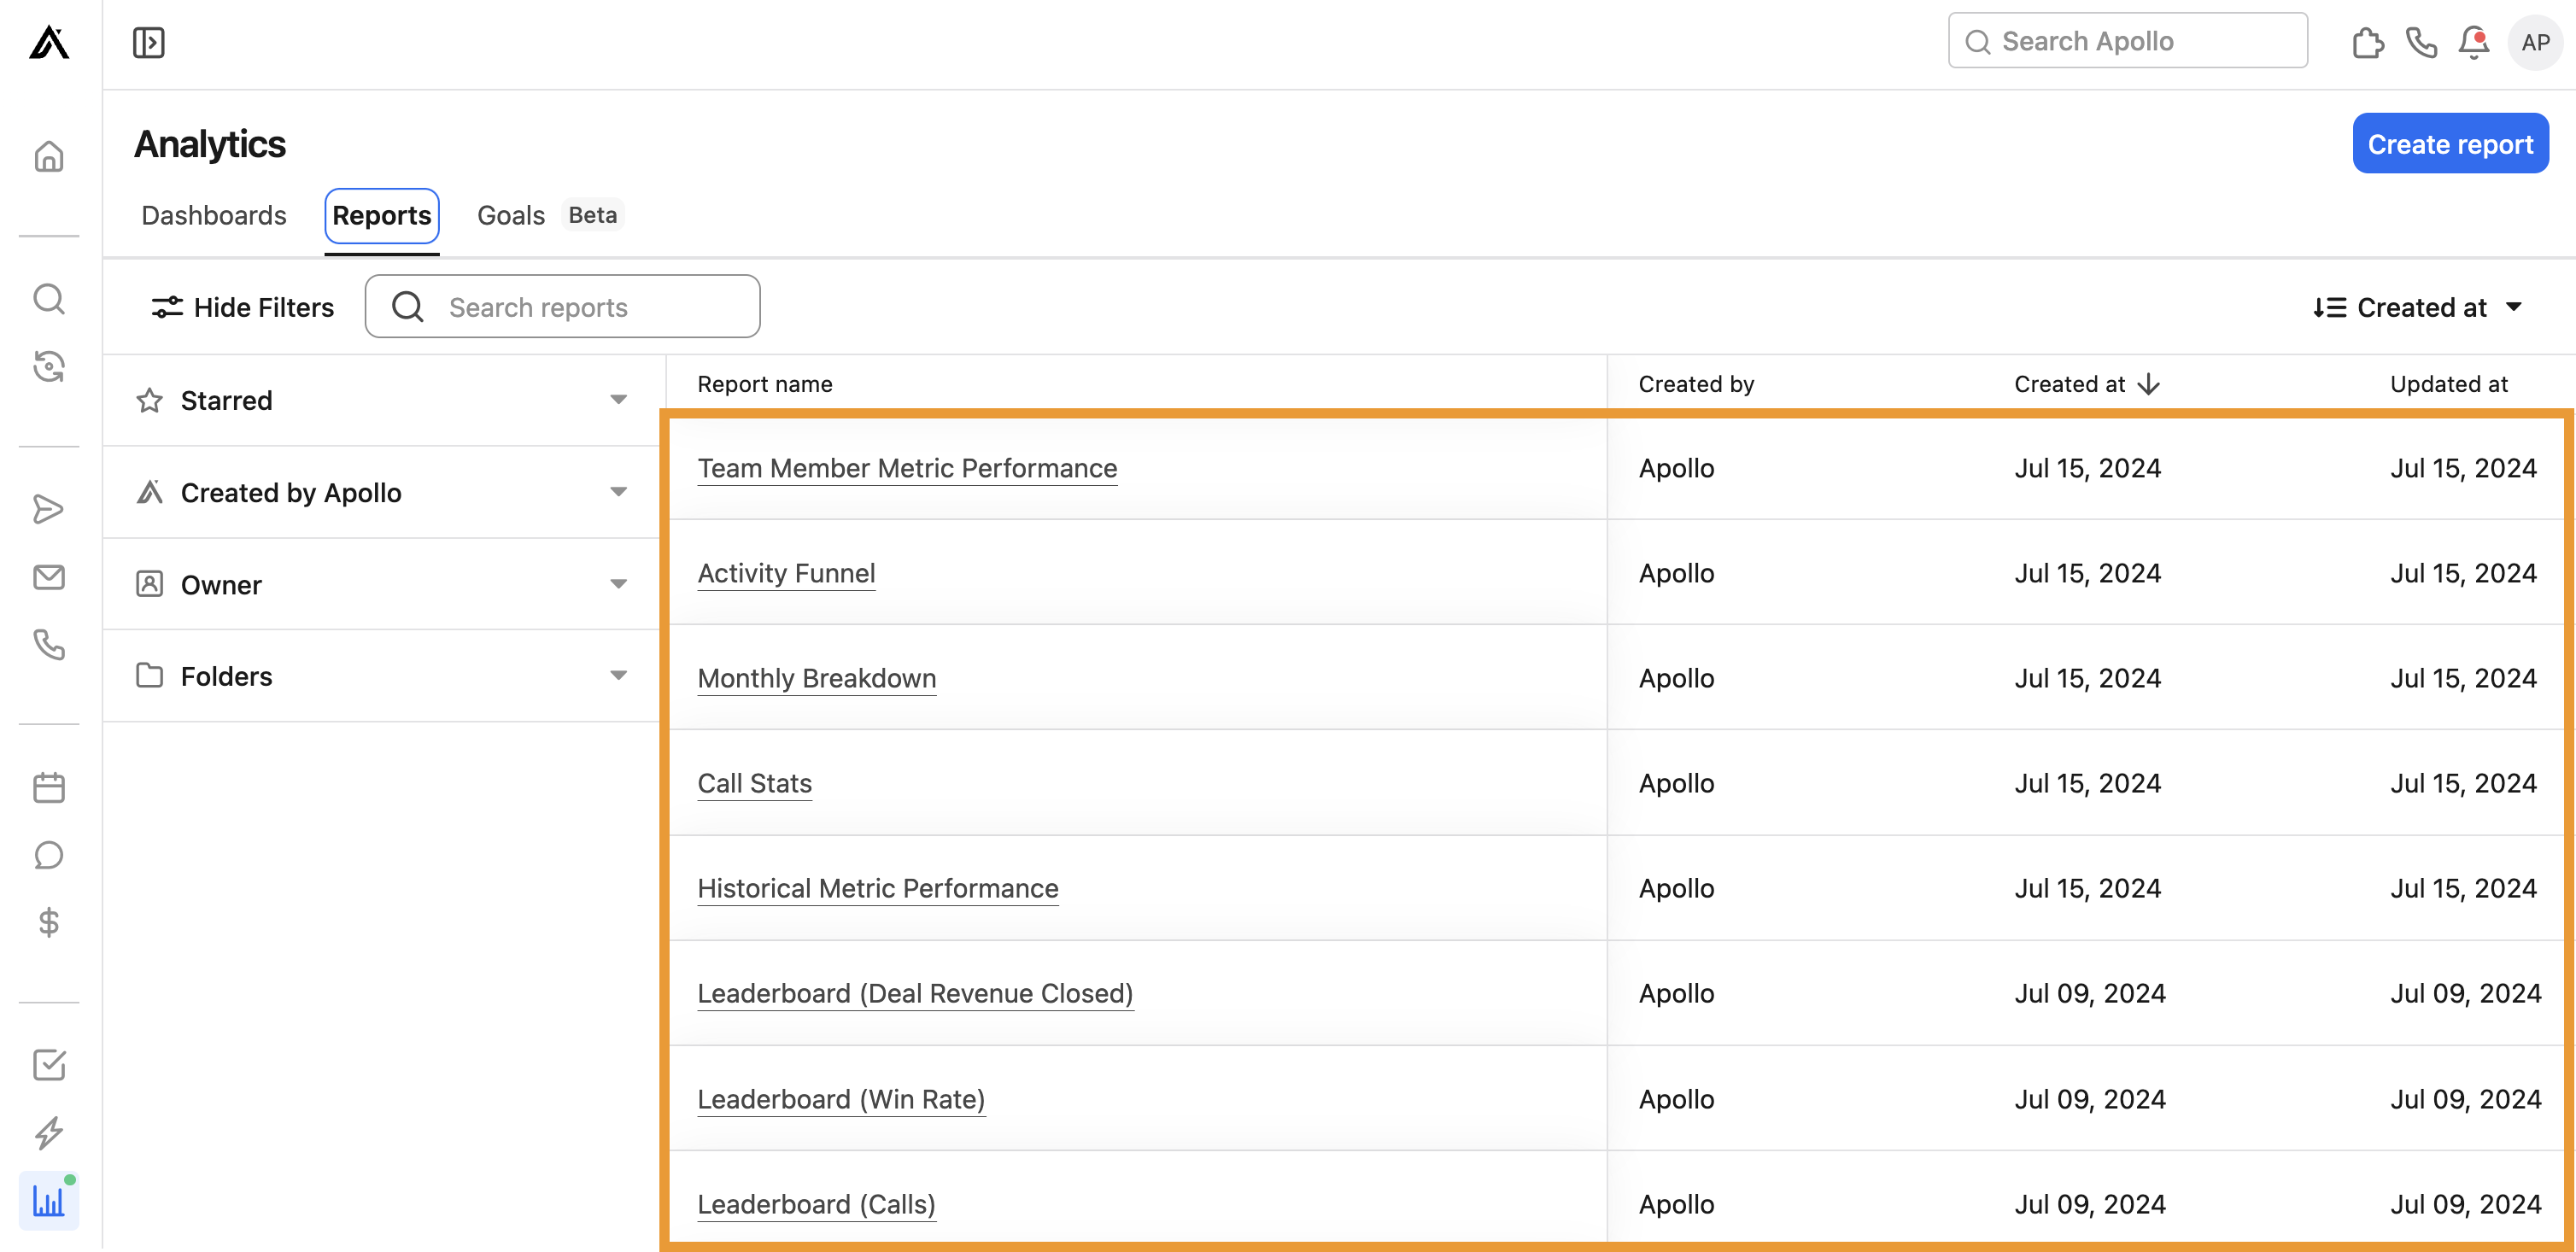Open the Conversations chat icon
Viewport: 2576px width, 1252px height.
[49, 855]
